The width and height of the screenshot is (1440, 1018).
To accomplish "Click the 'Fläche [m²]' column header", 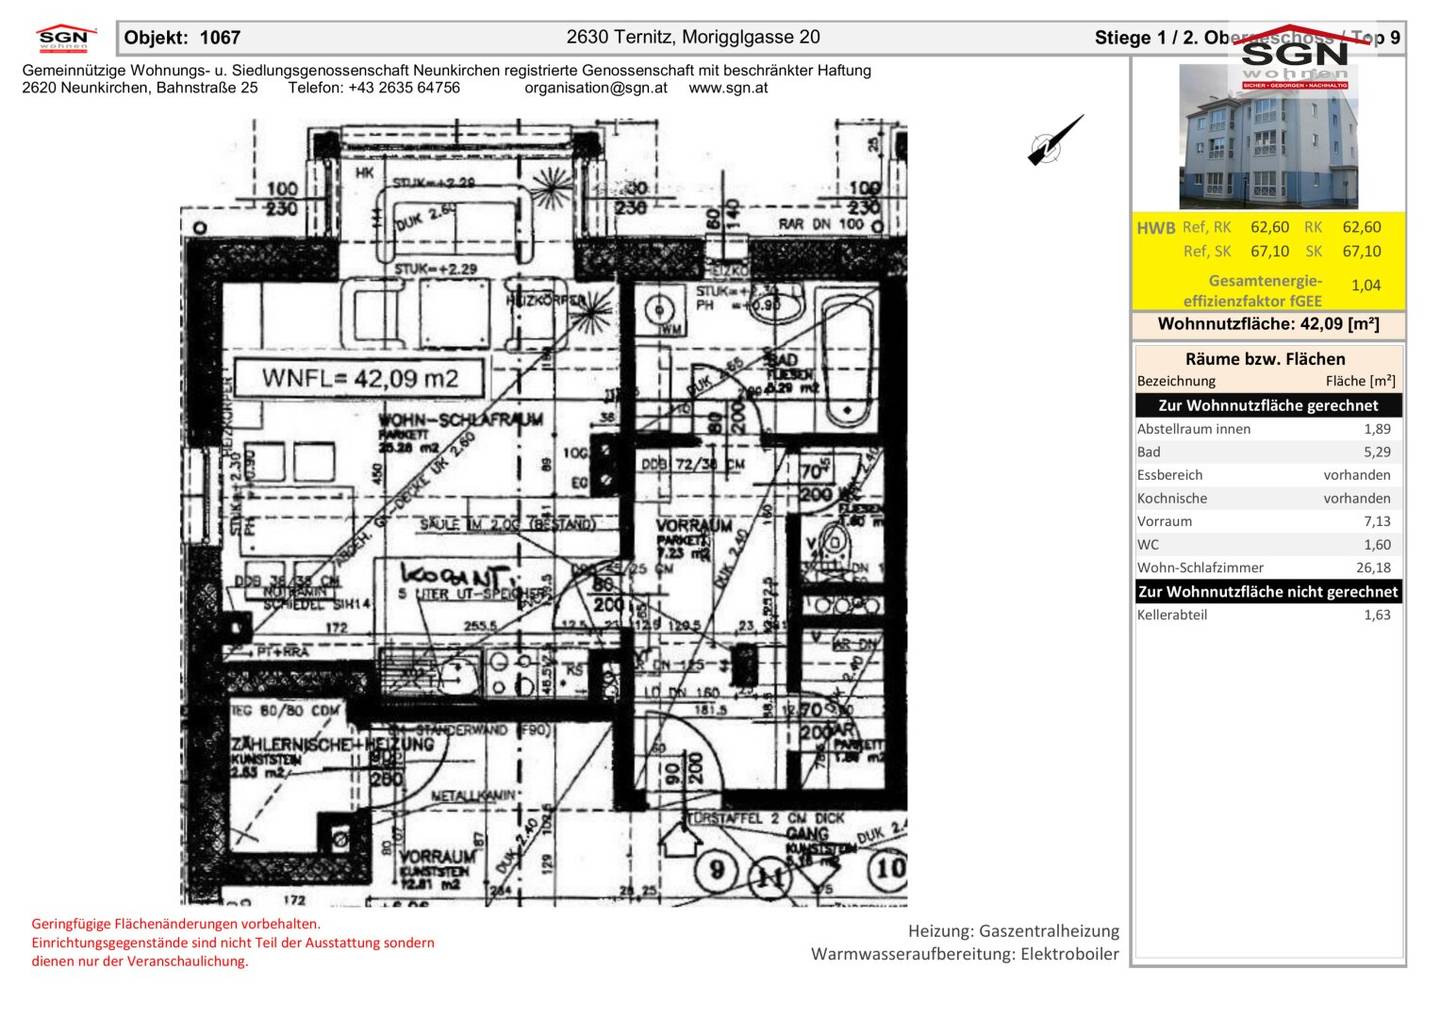I will pos(1360,381).
